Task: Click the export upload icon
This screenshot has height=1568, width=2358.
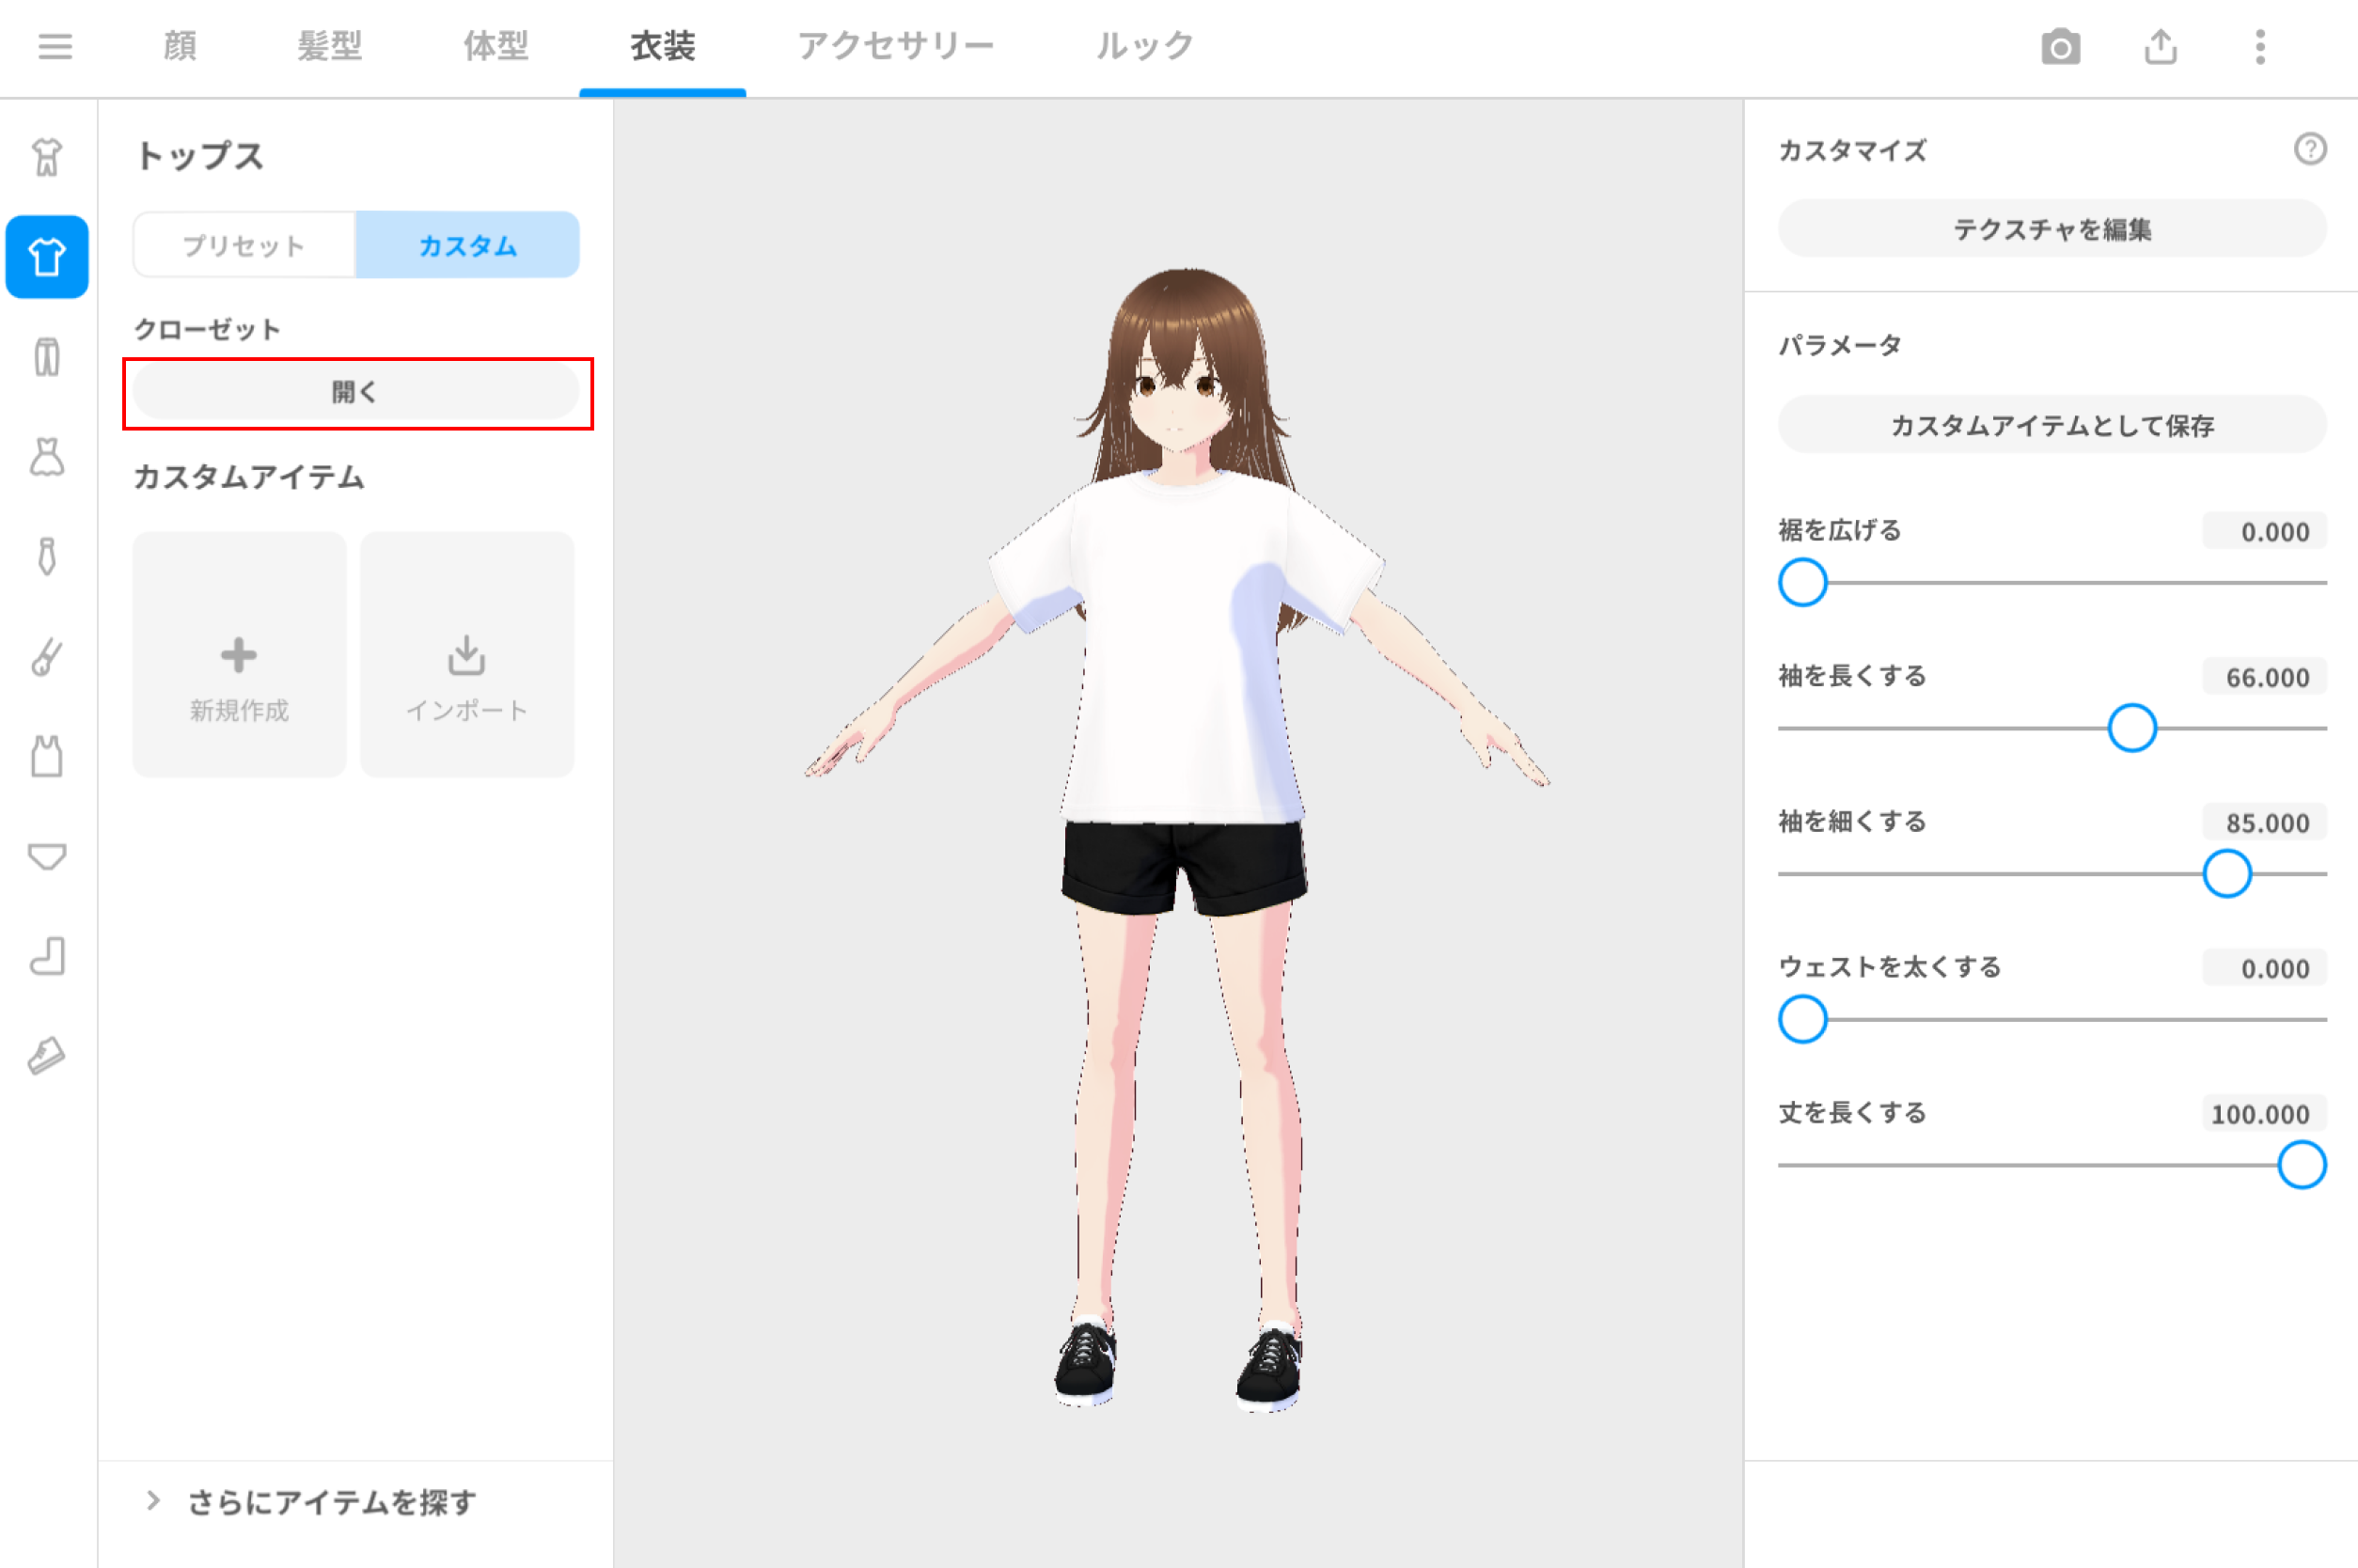Action: click(x=2160, y=47)
